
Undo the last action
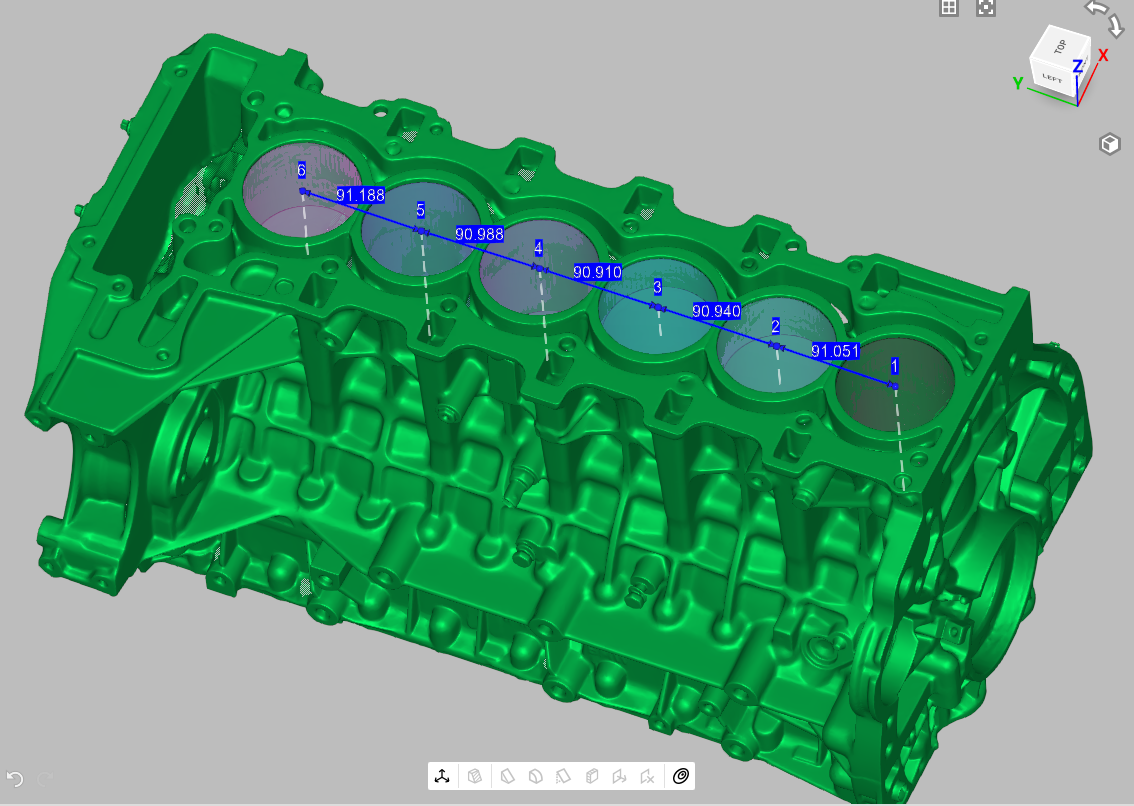pyautogui.click(x=15, y=779)
